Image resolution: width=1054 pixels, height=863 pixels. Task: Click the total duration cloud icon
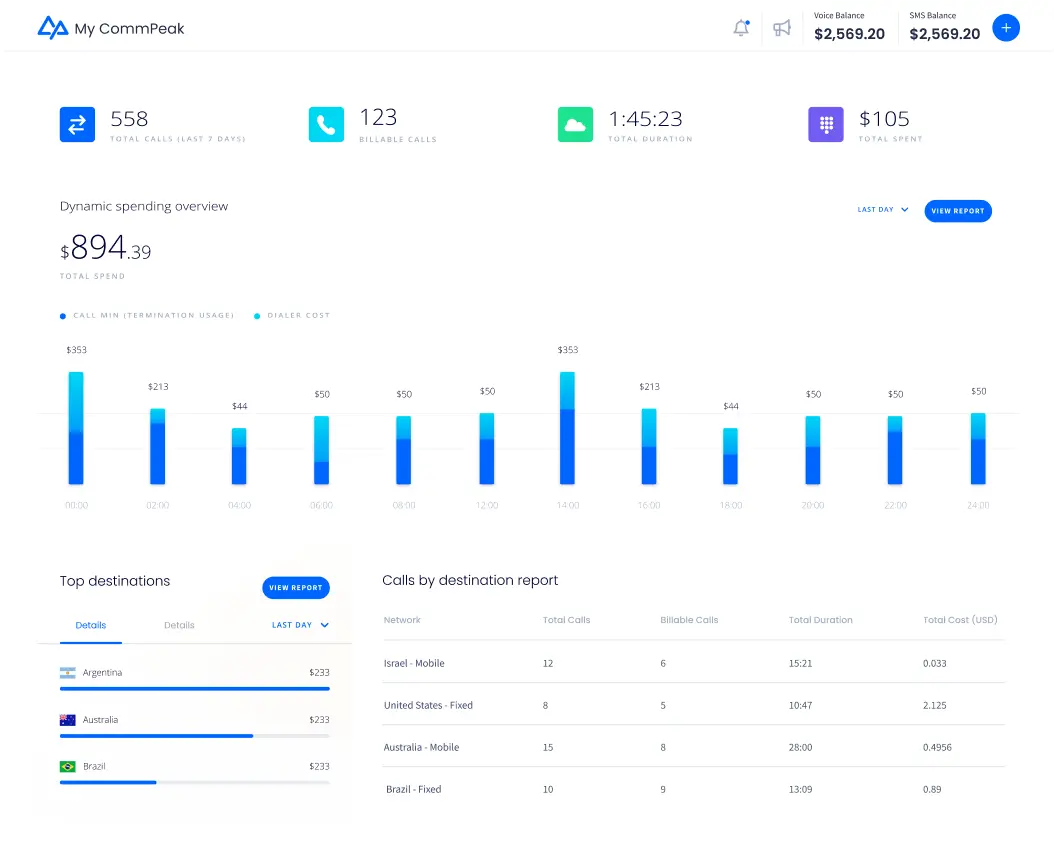(x=575, y=125)
